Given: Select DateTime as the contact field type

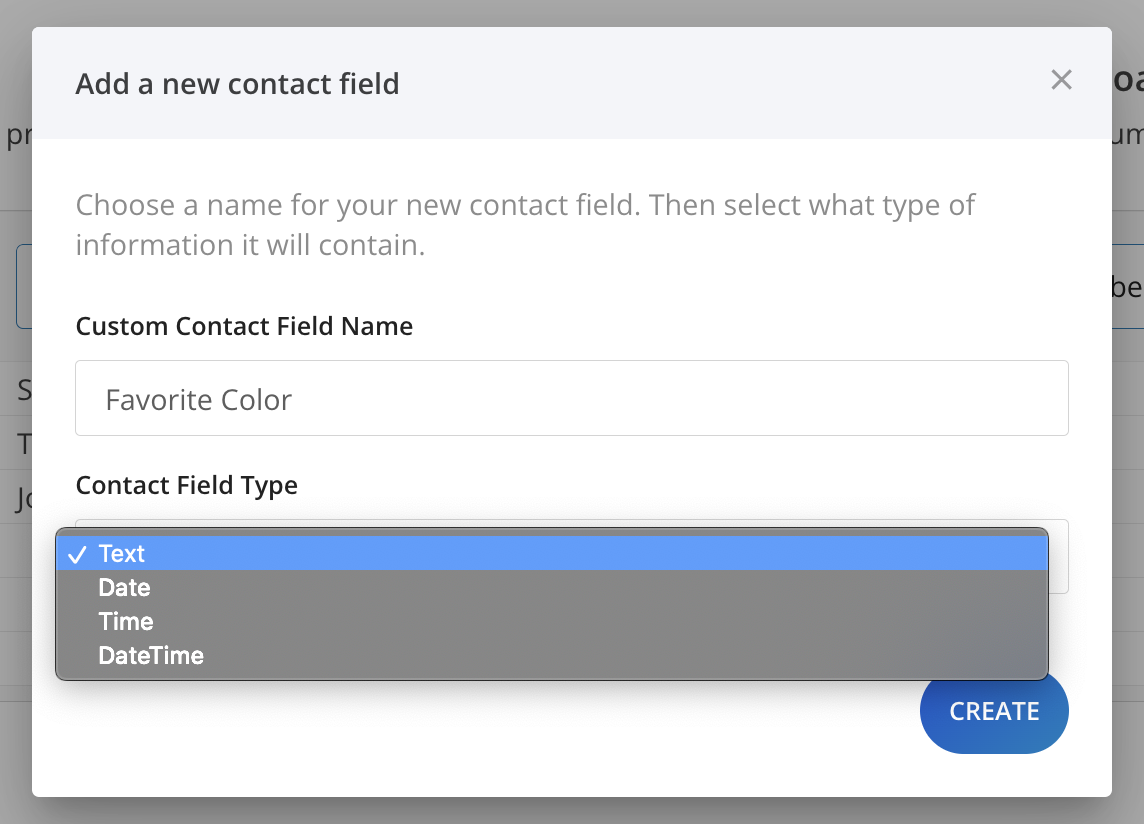Looking at the screenshot, I should click(x=151, y=656).
